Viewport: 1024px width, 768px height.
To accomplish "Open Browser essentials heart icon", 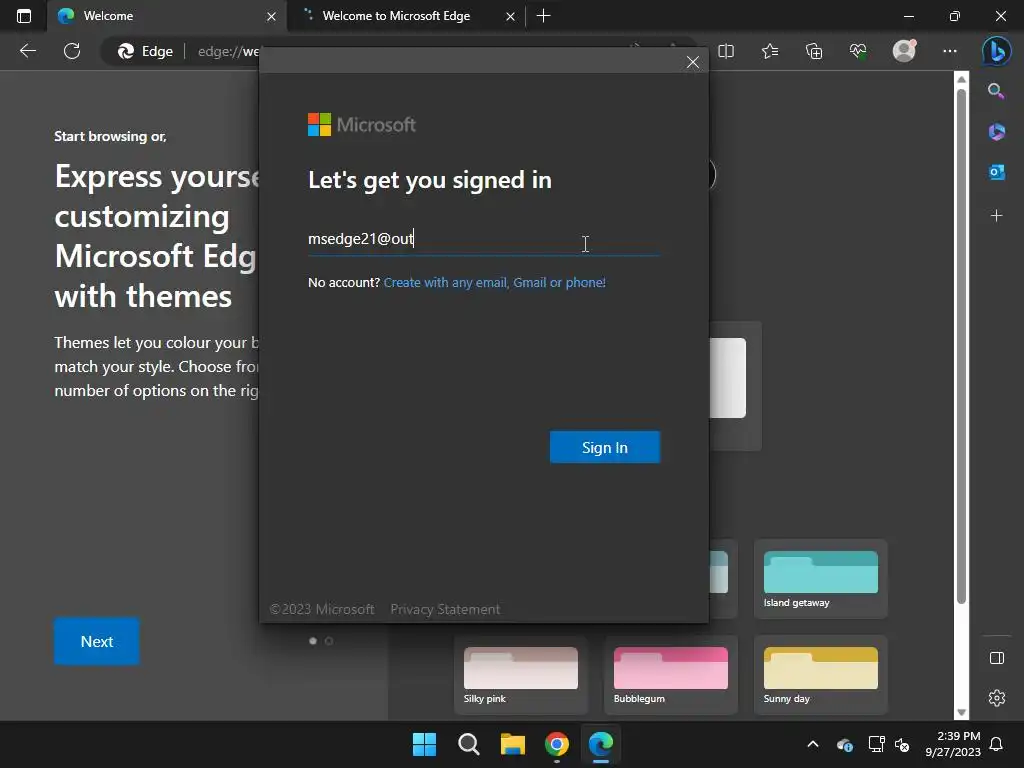I will (858, 51).
